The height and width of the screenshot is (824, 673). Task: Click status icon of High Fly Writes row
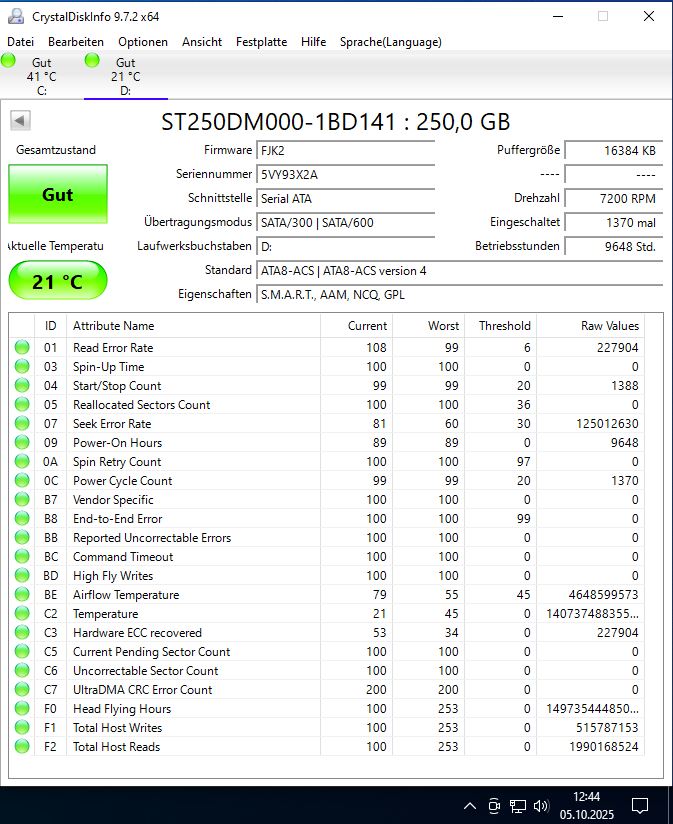(22, 575)
